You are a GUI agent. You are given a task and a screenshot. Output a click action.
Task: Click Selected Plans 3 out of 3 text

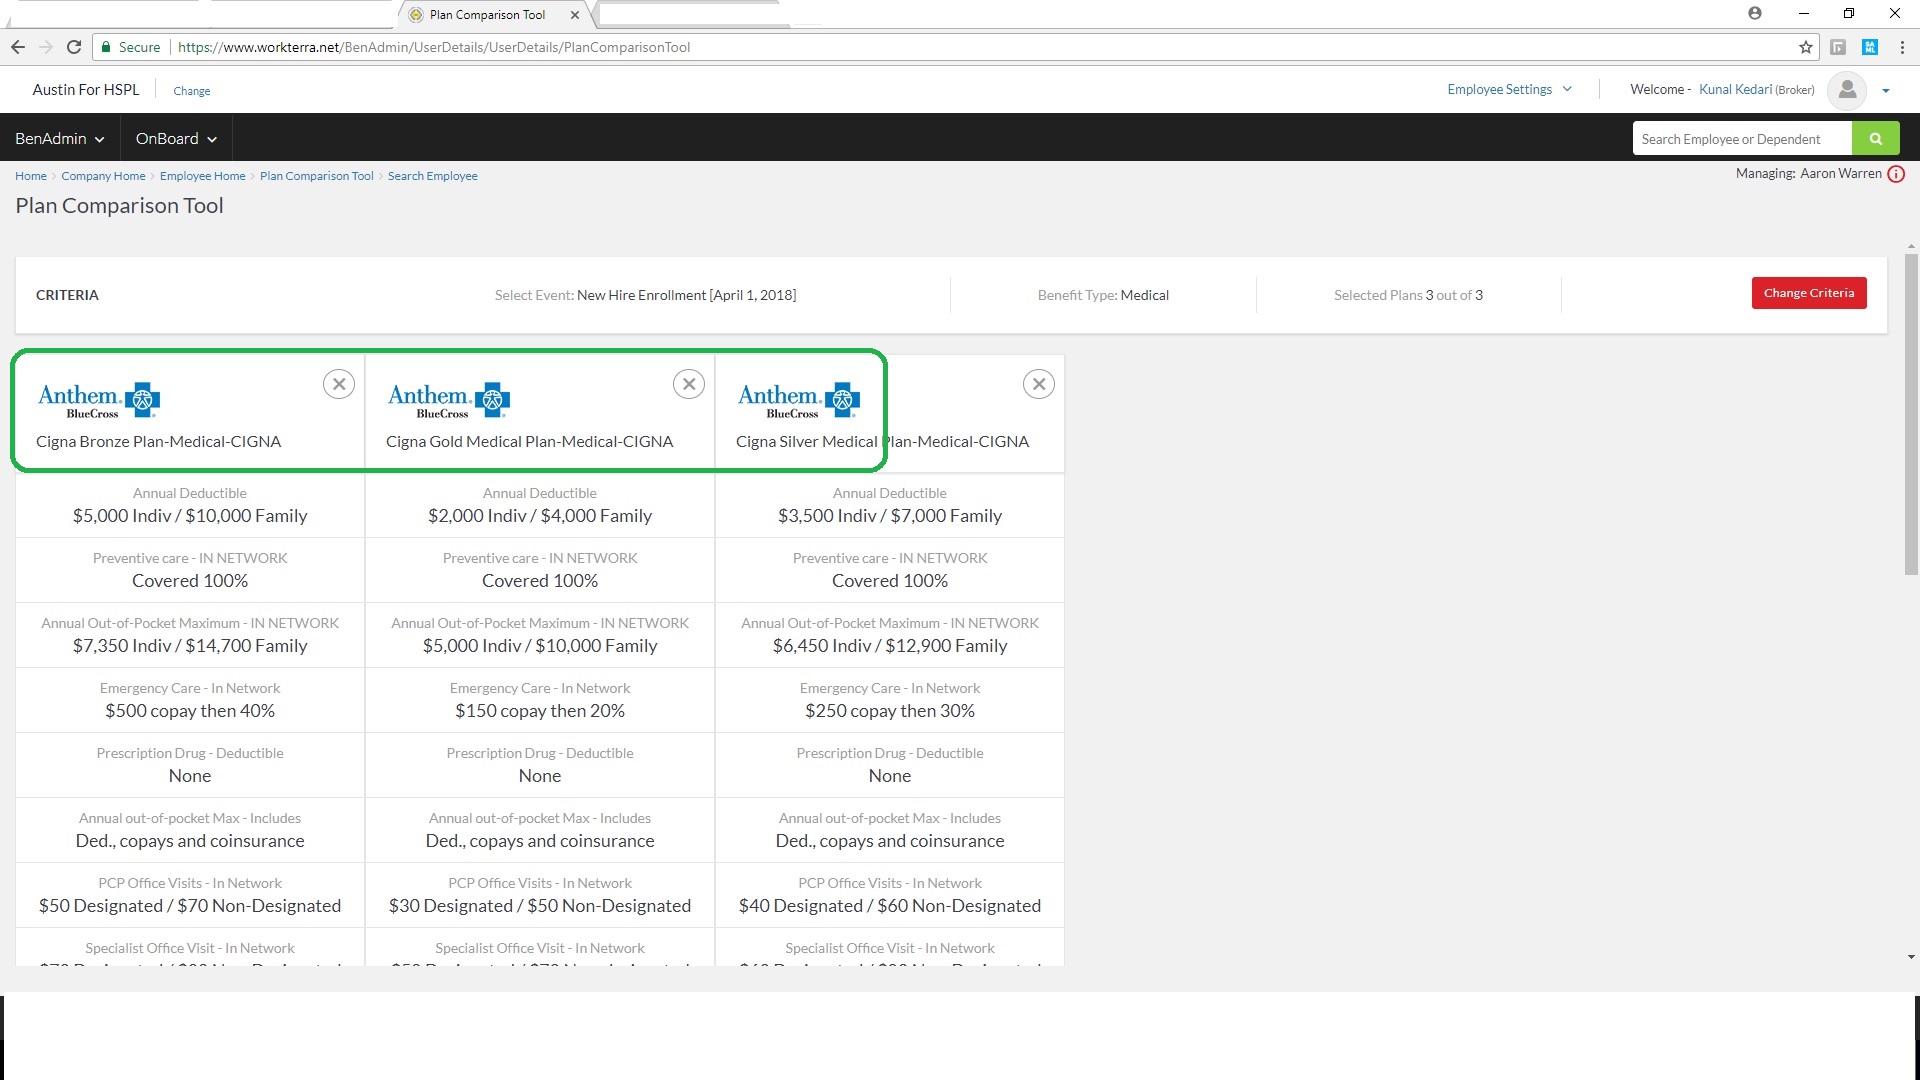1408,295
